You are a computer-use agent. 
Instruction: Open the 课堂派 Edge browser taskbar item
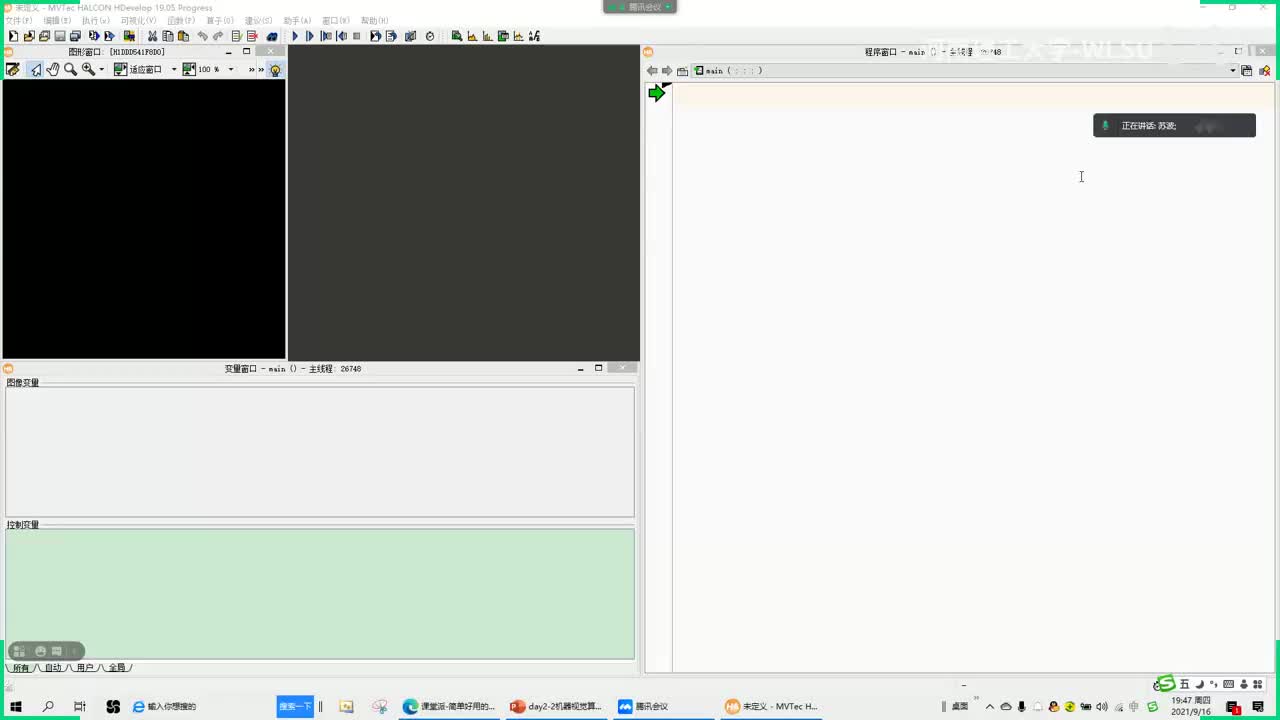449,707
